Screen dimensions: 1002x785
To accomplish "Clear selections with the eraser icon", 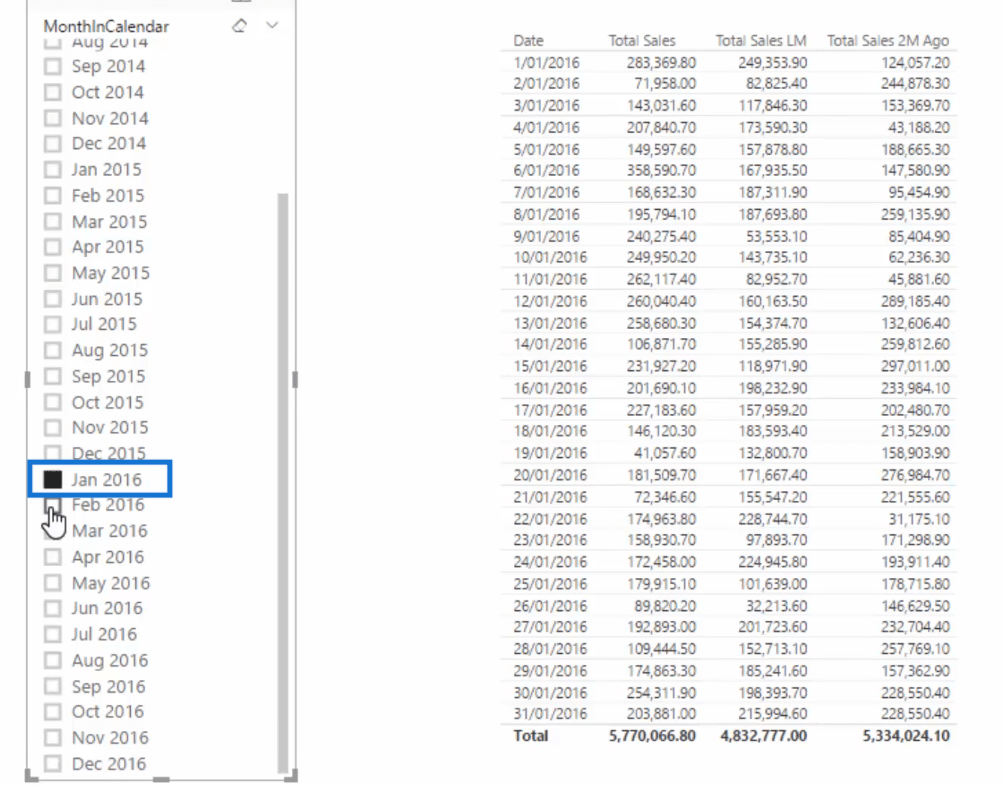I will pos(240,26).
